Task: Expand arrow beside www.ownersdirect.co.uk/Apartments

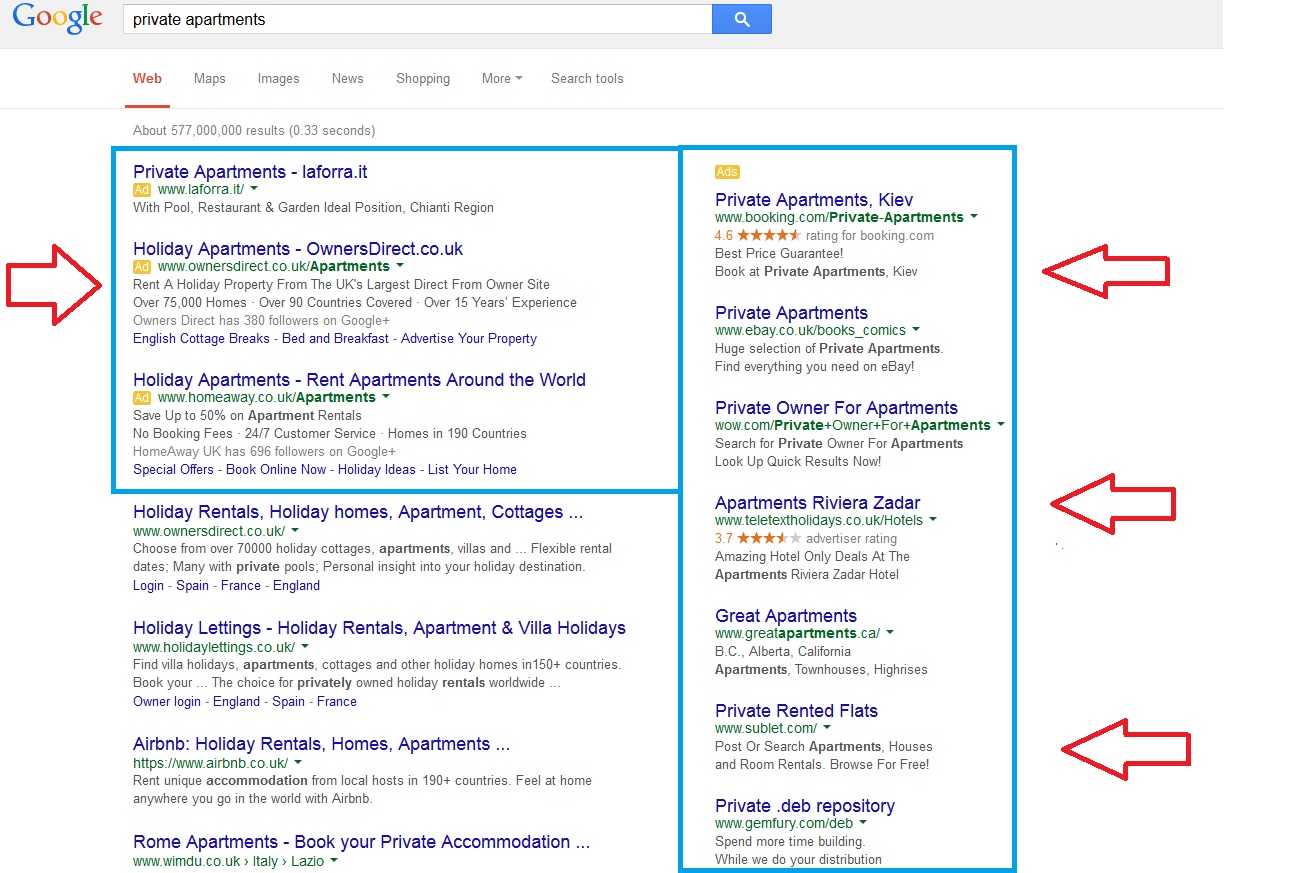Action: 400,265
